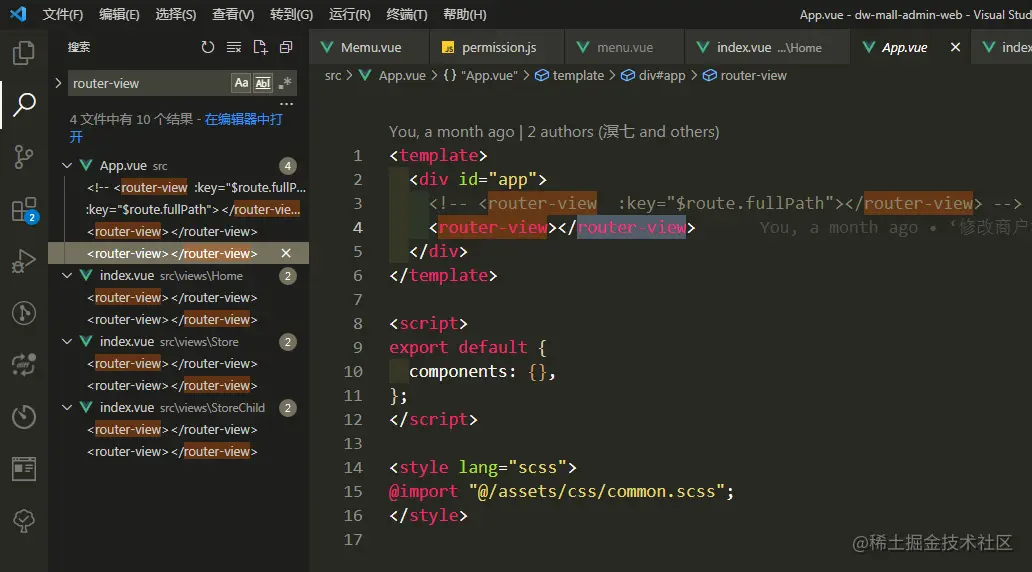The height and width of the screenshot is (572, 1032).
Task: Open the Timeline history activity bar icon
Action: [24, 417]
